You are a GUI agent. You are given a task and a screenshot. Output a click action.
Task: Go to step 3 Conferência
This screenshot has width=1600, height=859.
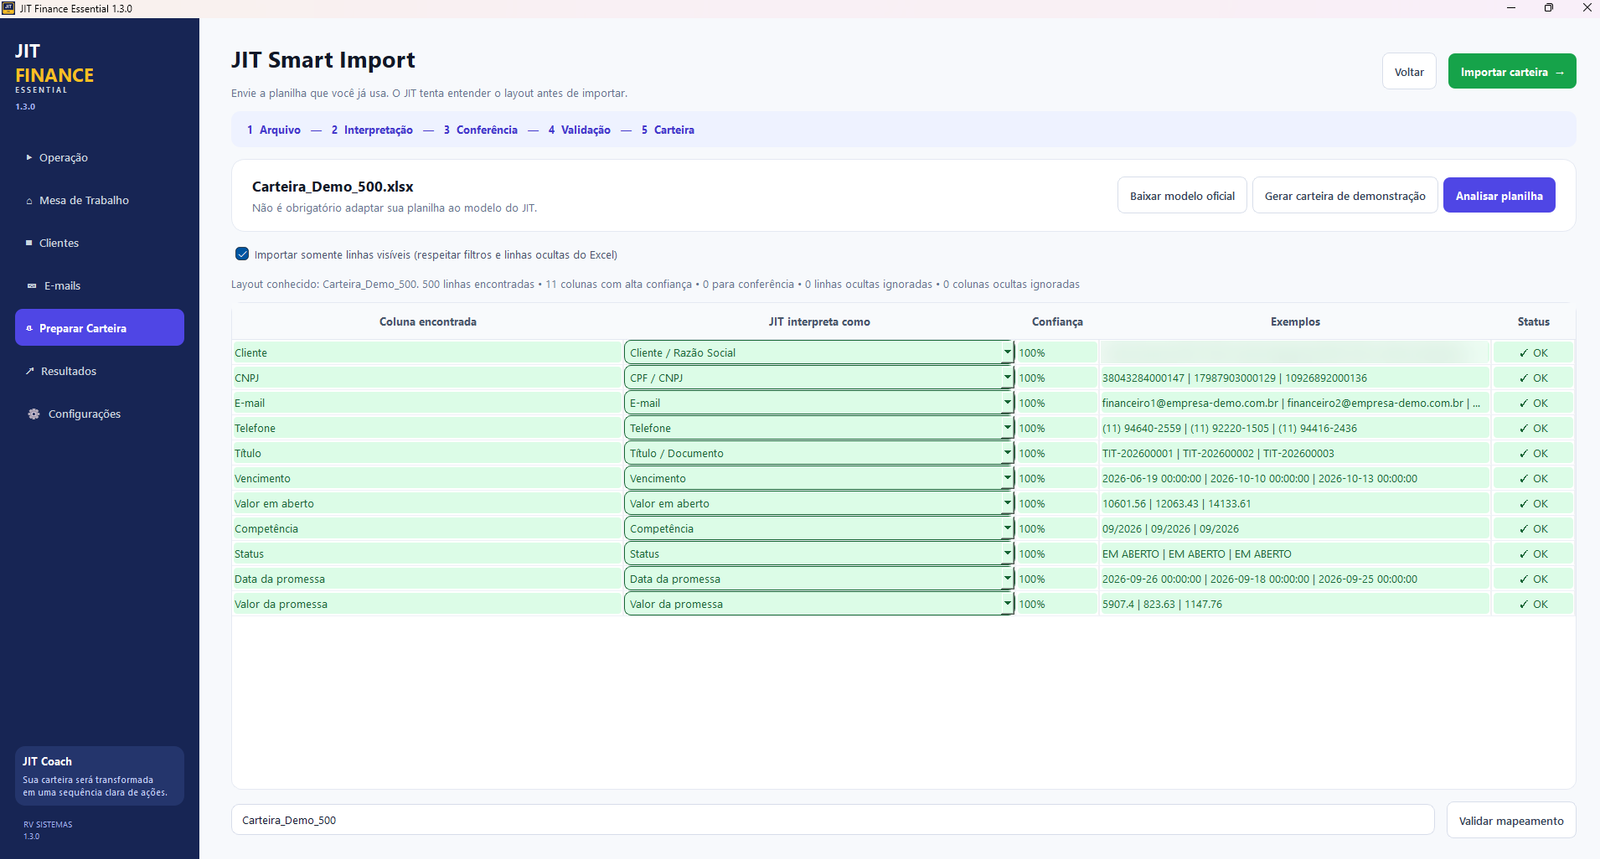481,130
